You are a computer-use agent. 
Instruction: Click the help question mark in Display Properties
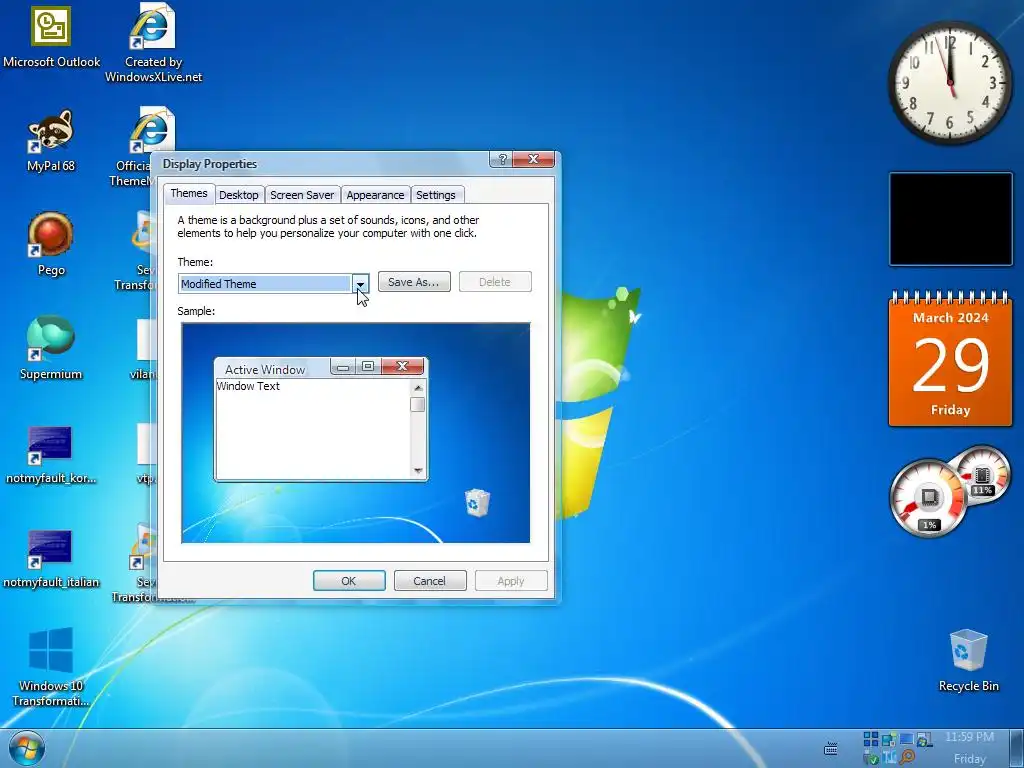click(502, 159)
